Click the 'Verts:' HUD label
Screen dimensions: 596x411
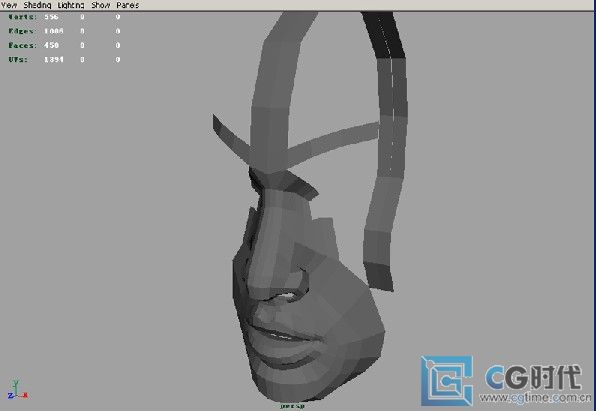[22, 17]
